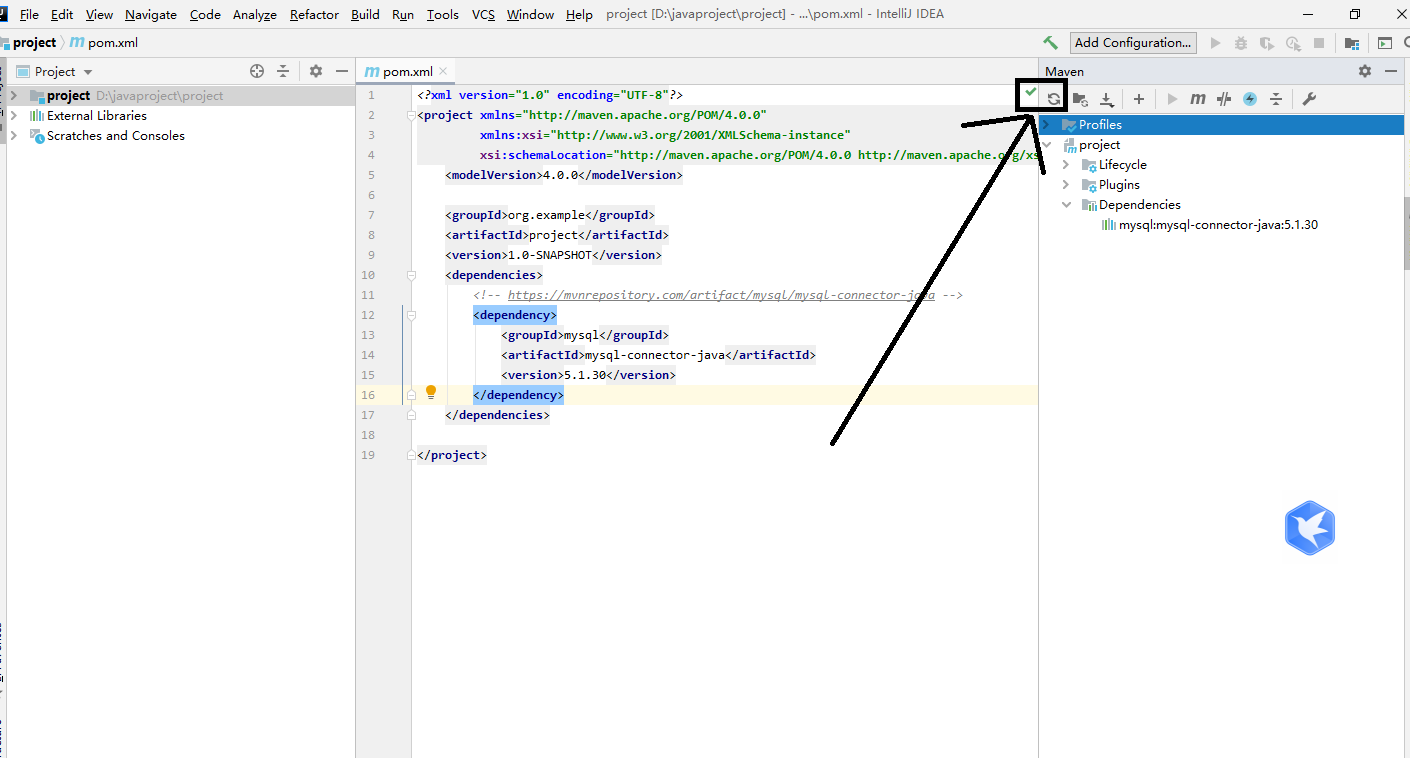
Task: Open the File menu
Action: tap(29, 14)
